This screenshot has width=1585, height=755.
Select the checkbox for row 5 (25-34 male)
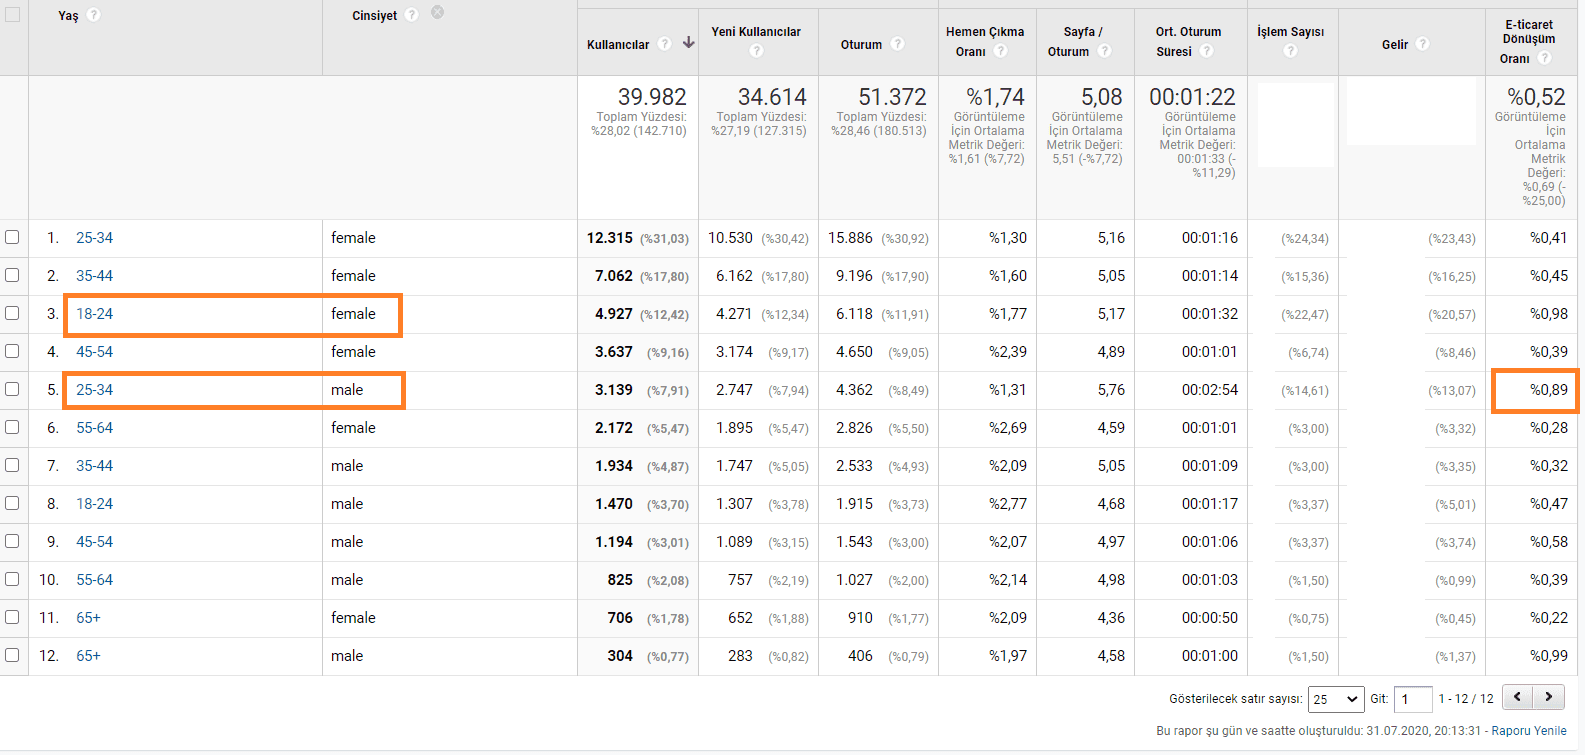12,389
